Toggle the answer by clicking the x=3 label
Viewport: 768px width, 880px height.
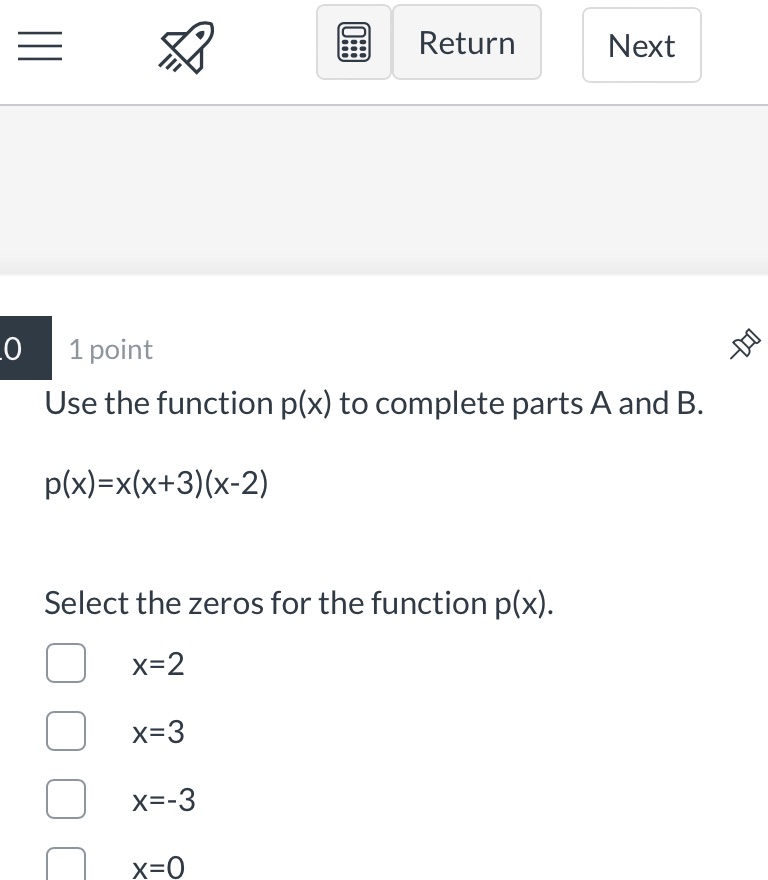[x=158, y=731]
